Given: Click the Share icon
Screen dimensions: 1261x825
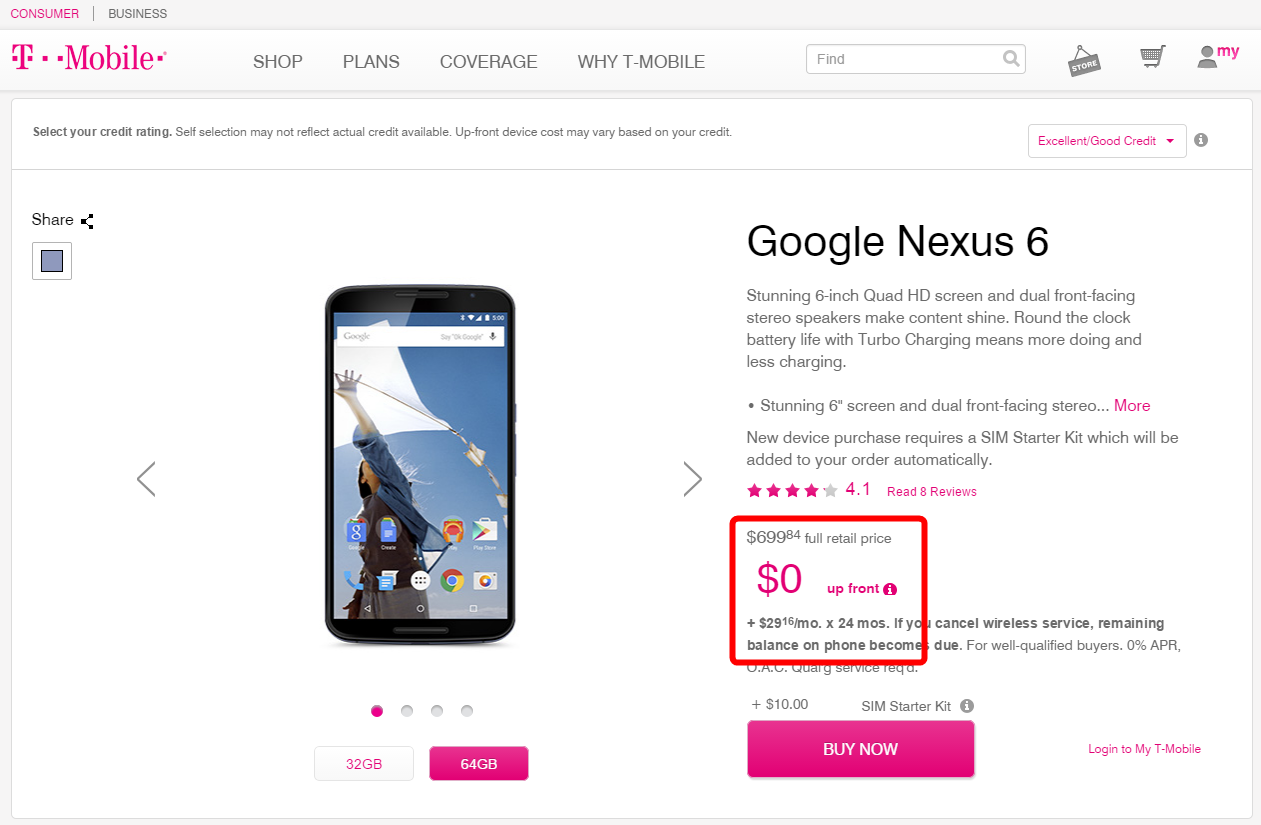Looking at the screenshot, I should (x=87, y=221).
